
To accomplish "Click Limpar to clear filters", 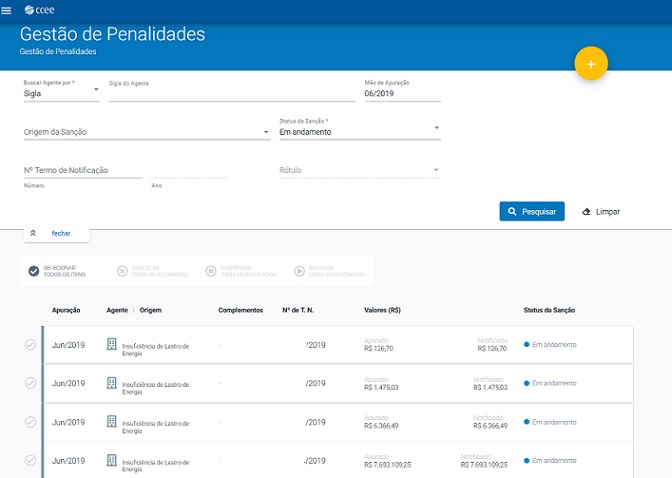I will 601,212.
